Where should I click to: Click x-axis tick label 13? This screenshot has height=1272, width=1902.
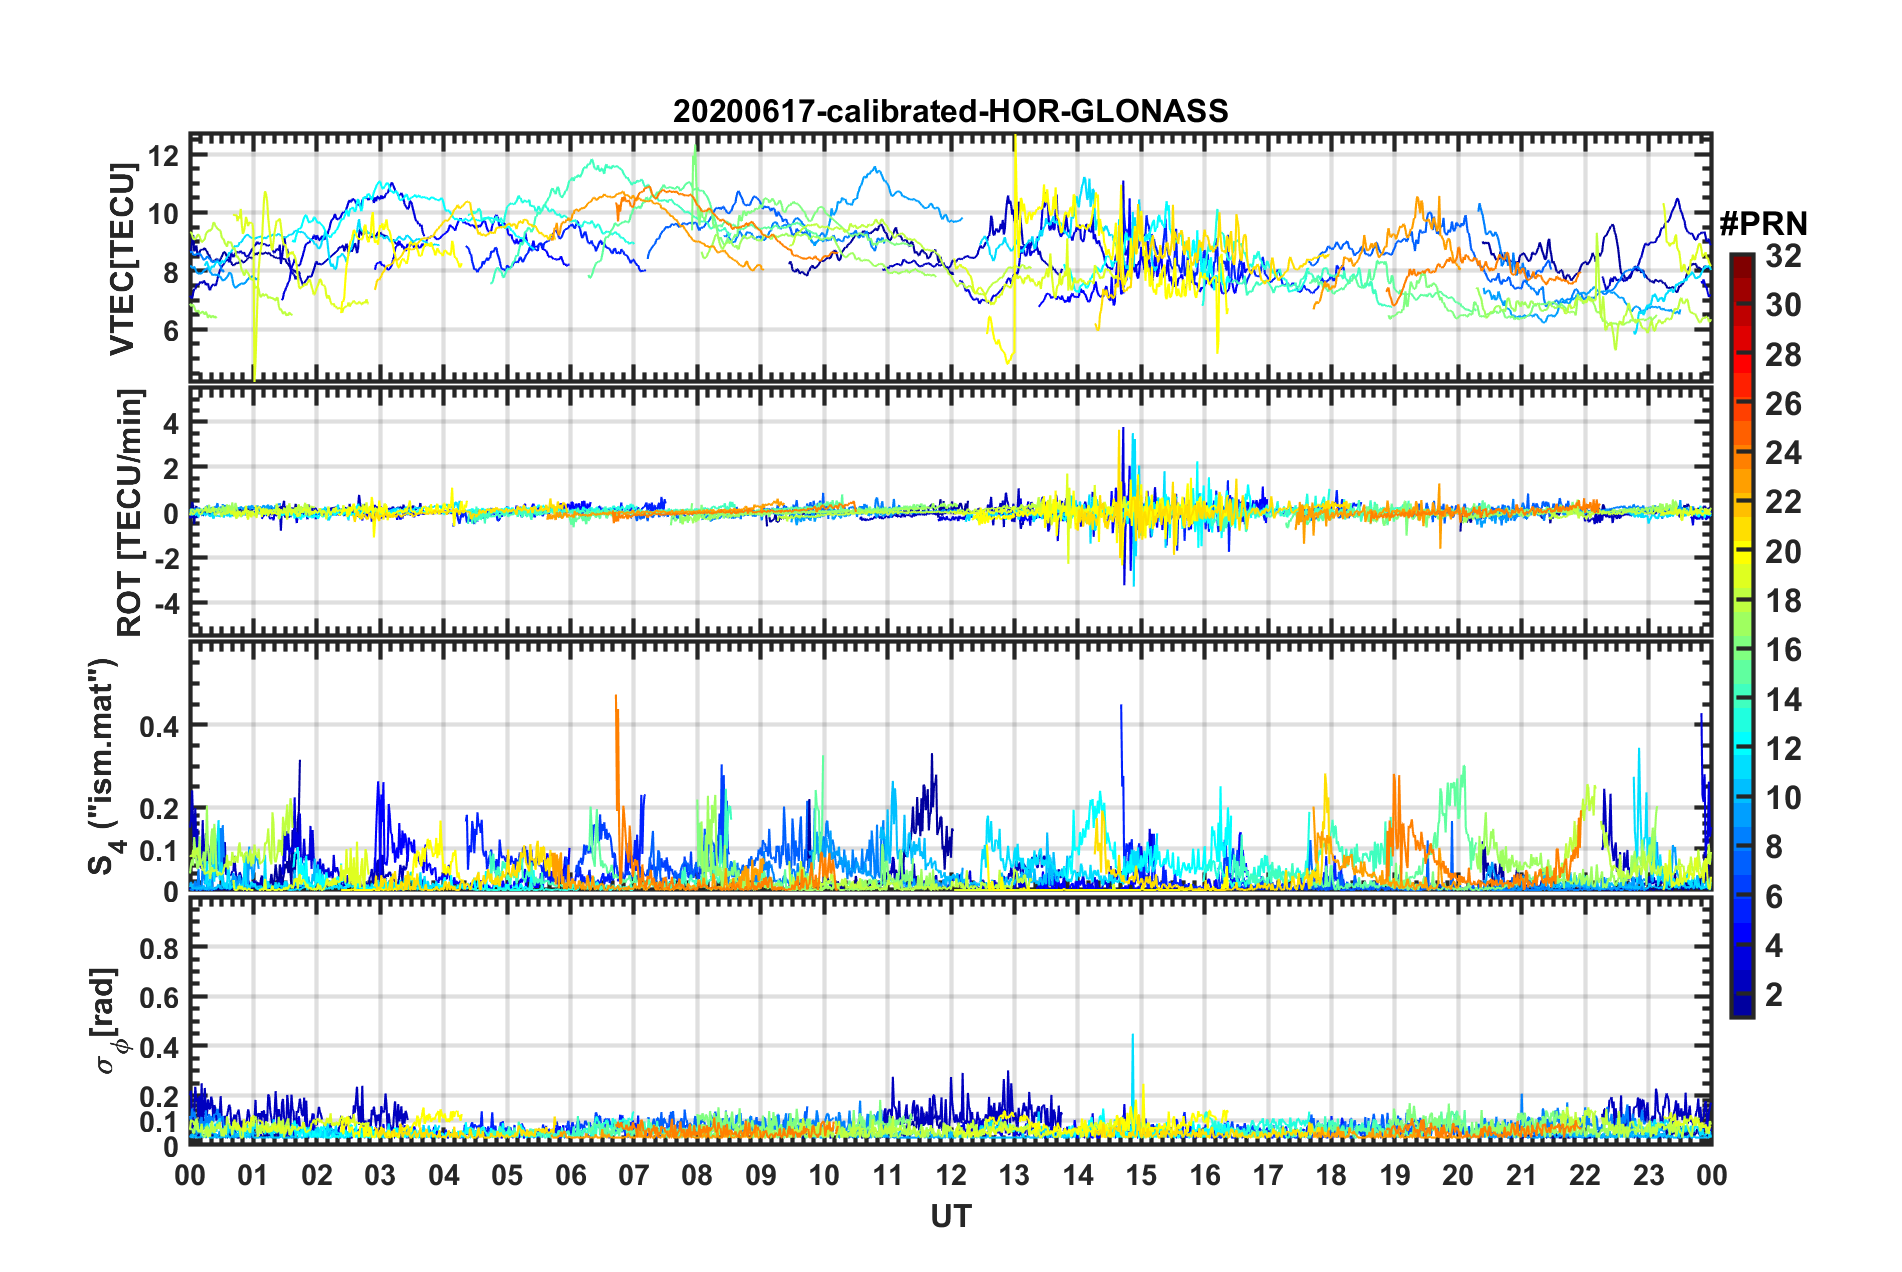tap(1014, 1175)
